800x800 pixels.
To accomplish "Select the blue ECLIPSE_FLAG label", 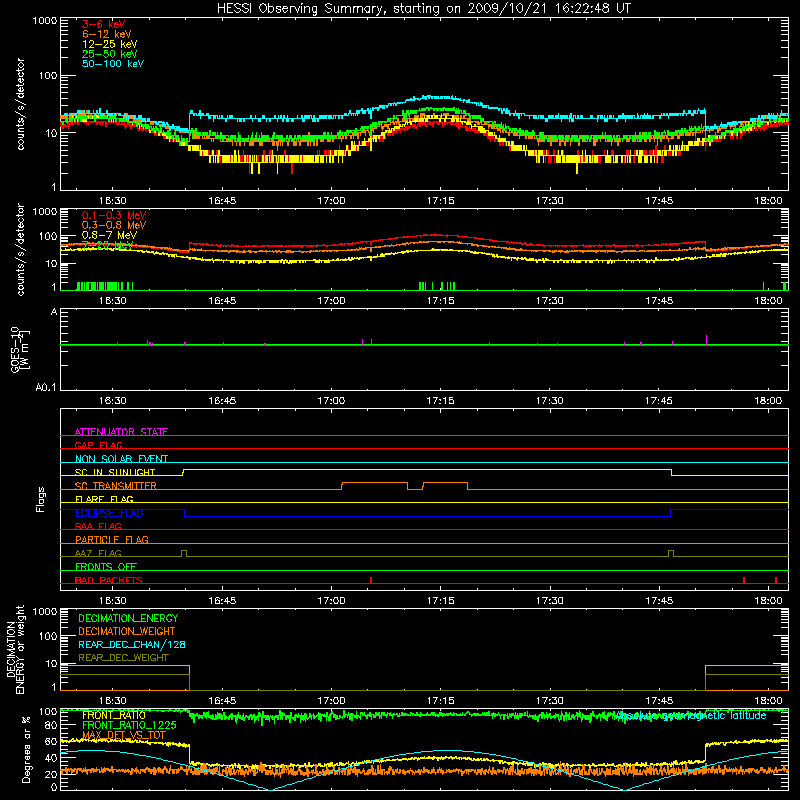I will (109, 513).
